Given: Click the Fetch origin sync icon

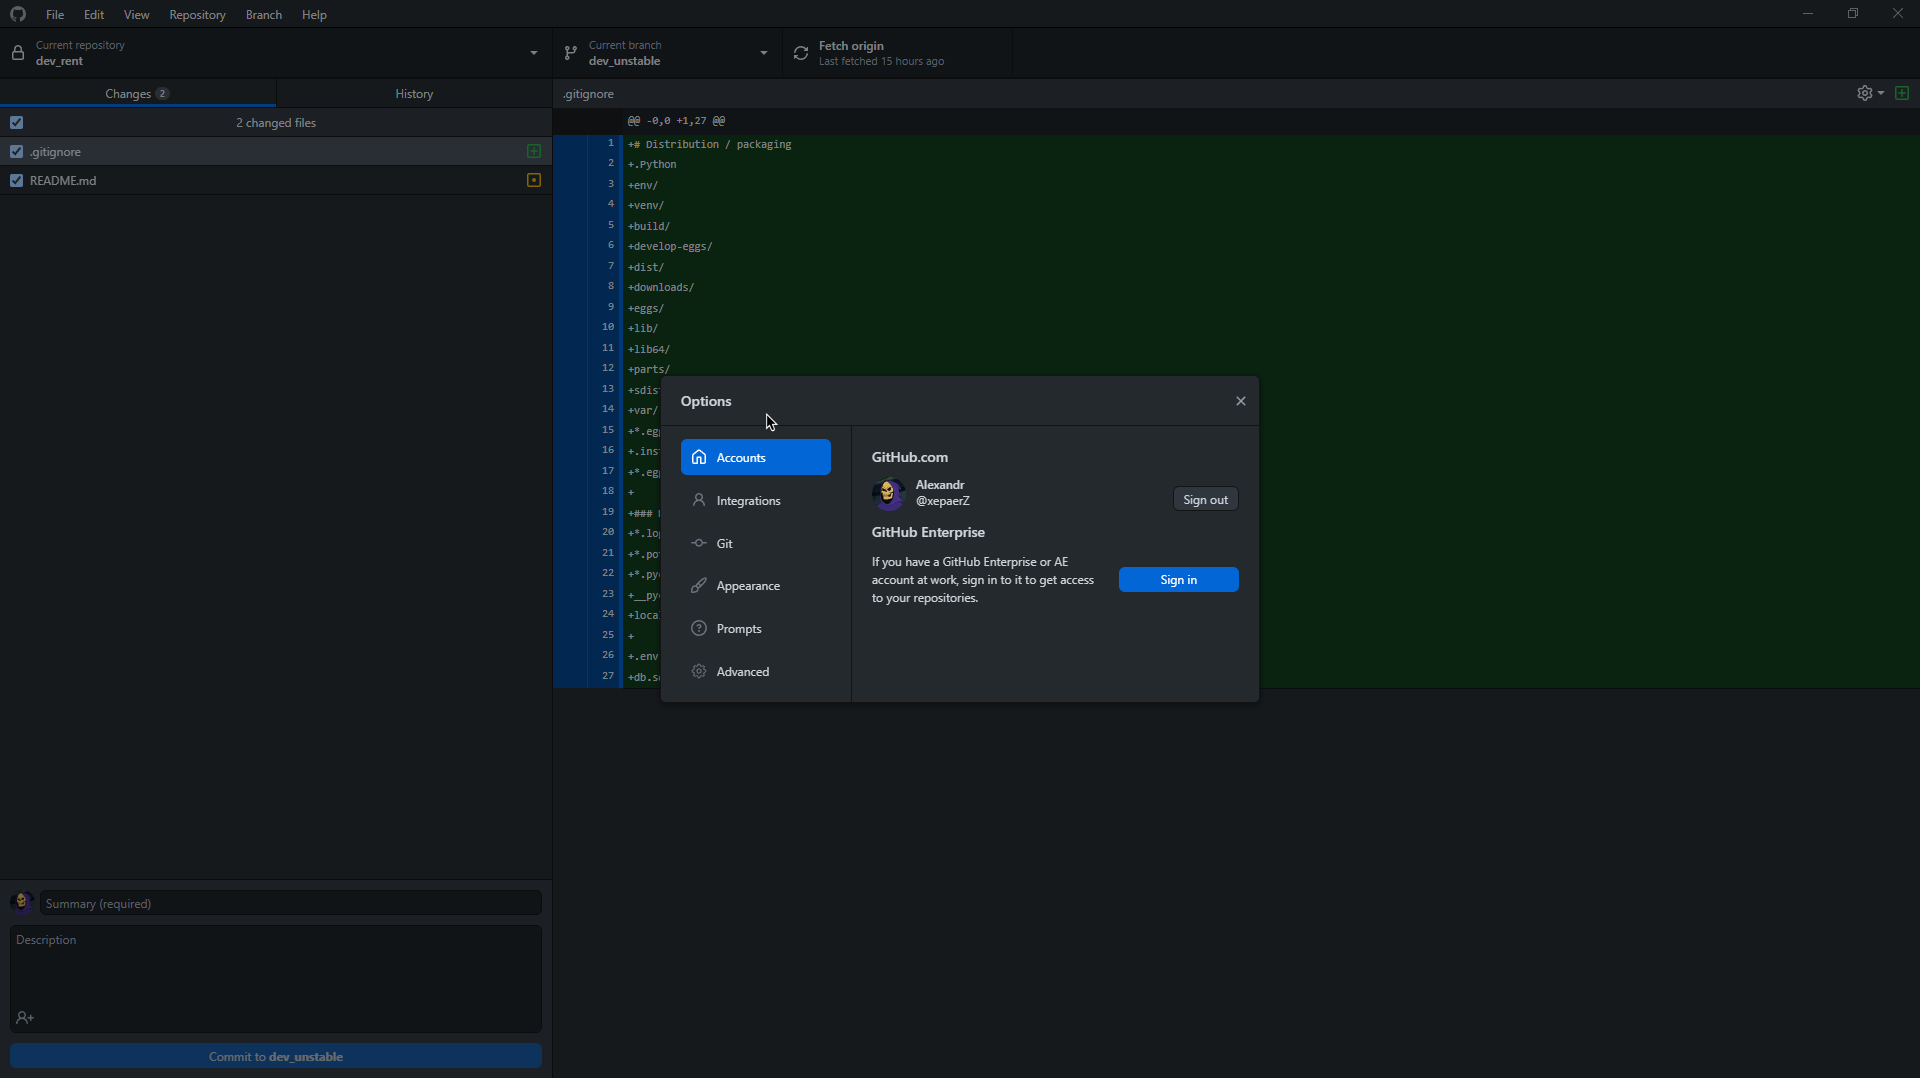Looking at the screenshot, I should tap(801, 53).
